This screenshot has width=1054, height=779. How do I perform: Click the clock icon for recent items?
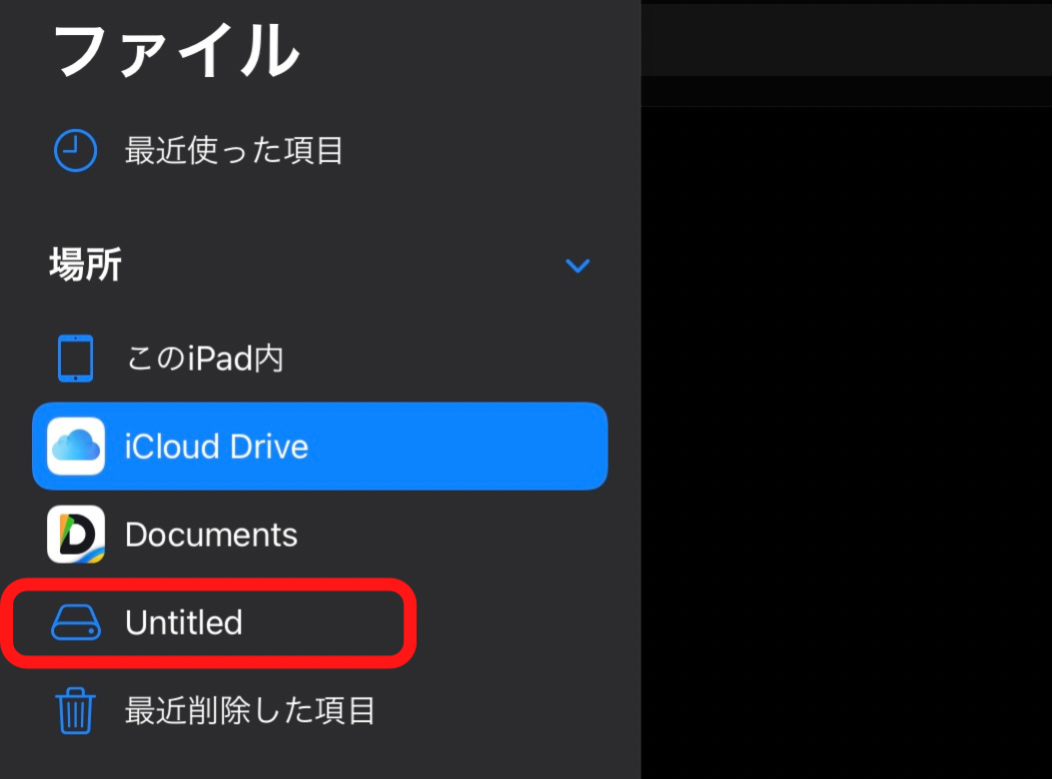coord(75,152)
